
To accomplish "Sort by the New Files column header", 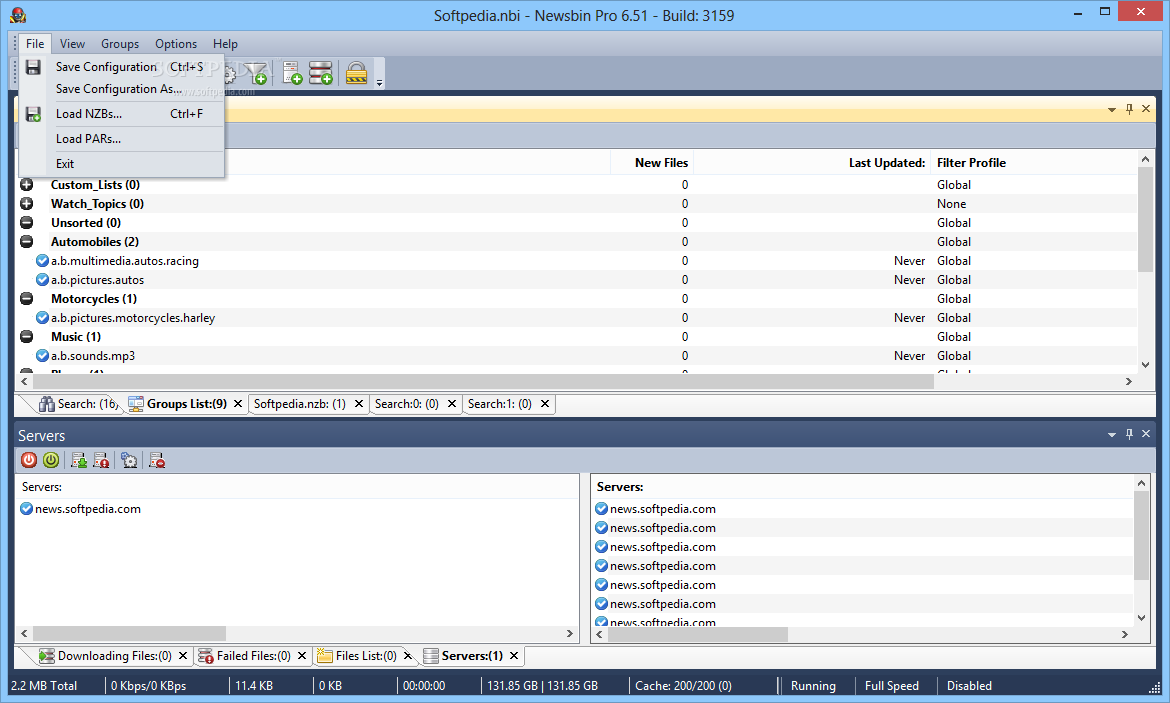I will [x=651, y=163].
